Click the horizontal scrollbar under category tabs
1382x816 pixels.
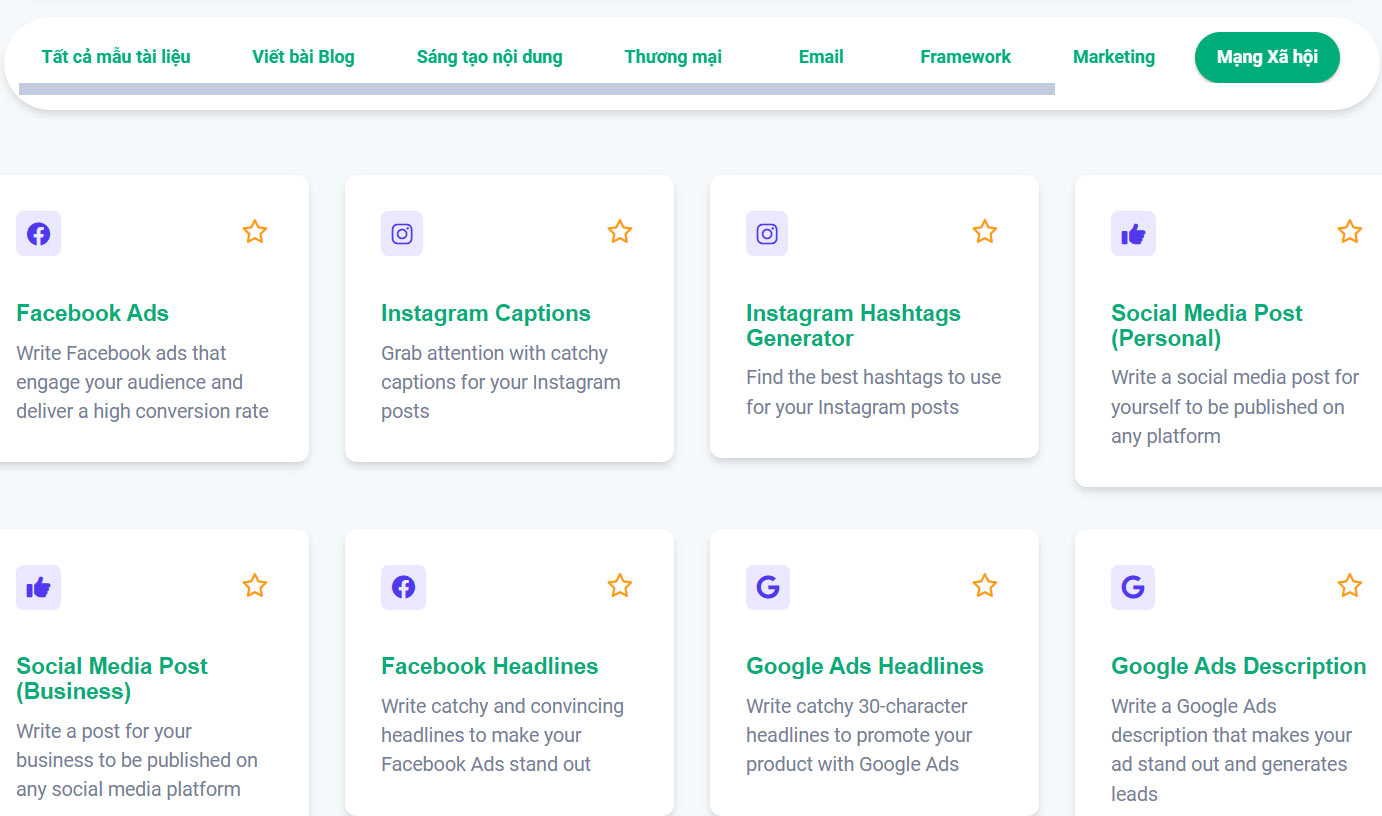coord(536,89)
